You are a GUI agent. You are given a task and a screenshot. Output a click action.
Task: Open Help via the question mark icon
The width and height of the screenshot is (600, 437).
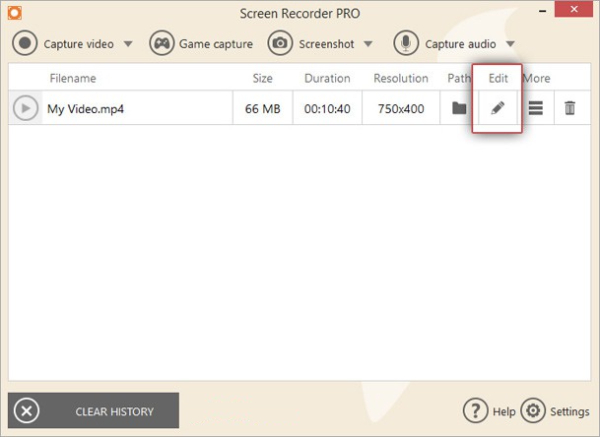pos(475,411)
